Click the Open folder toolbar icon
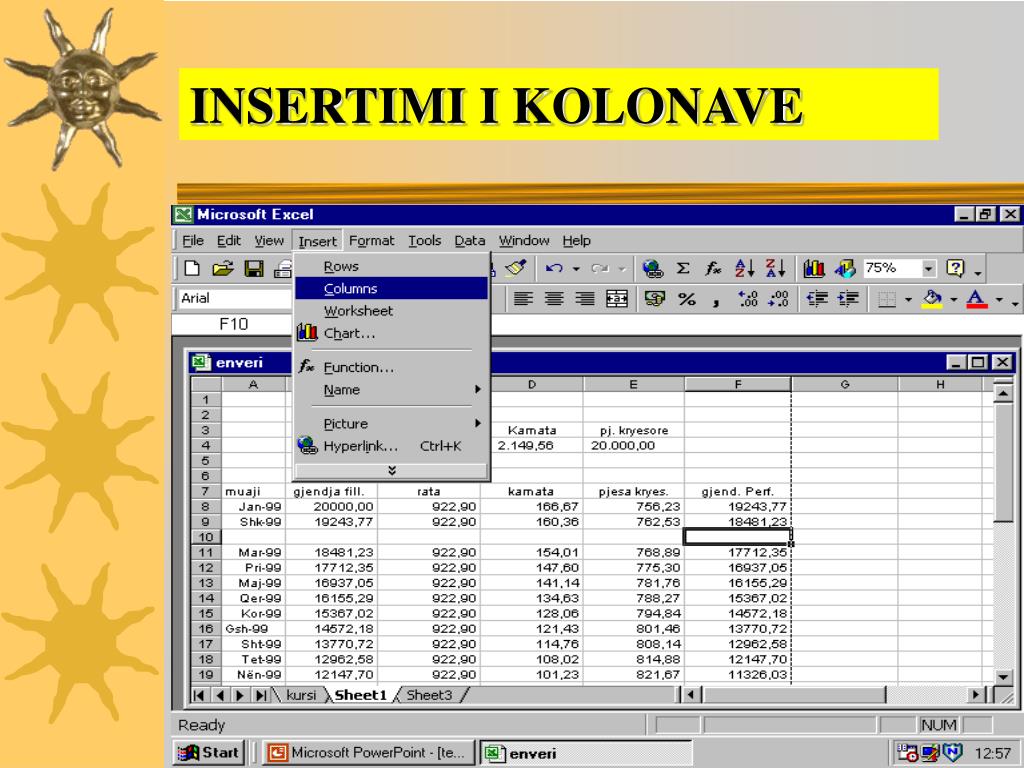 tap(223, 268)
